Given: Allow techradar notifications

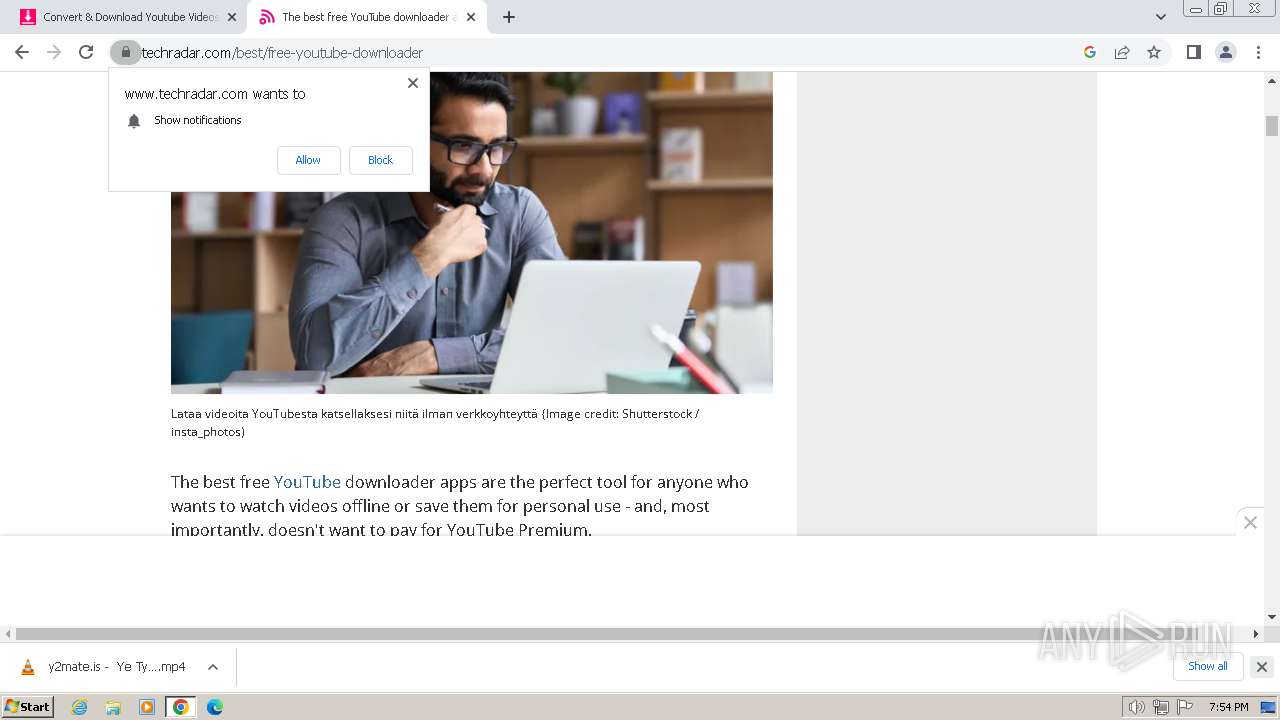Looking at the screenshot, I should [x=308, y=160].
